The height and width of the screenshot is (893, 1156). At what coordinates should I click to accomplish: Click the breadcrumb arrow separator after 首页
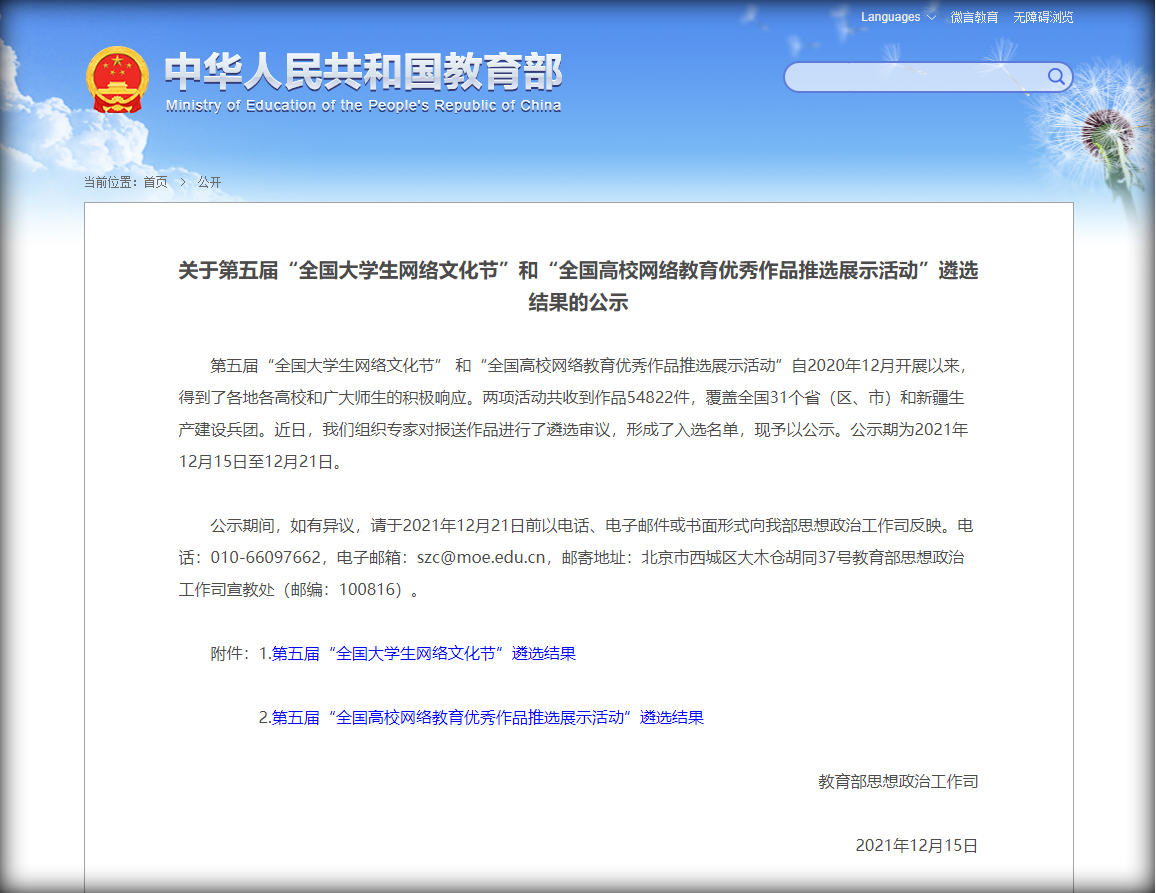click(x=183, y=182)
